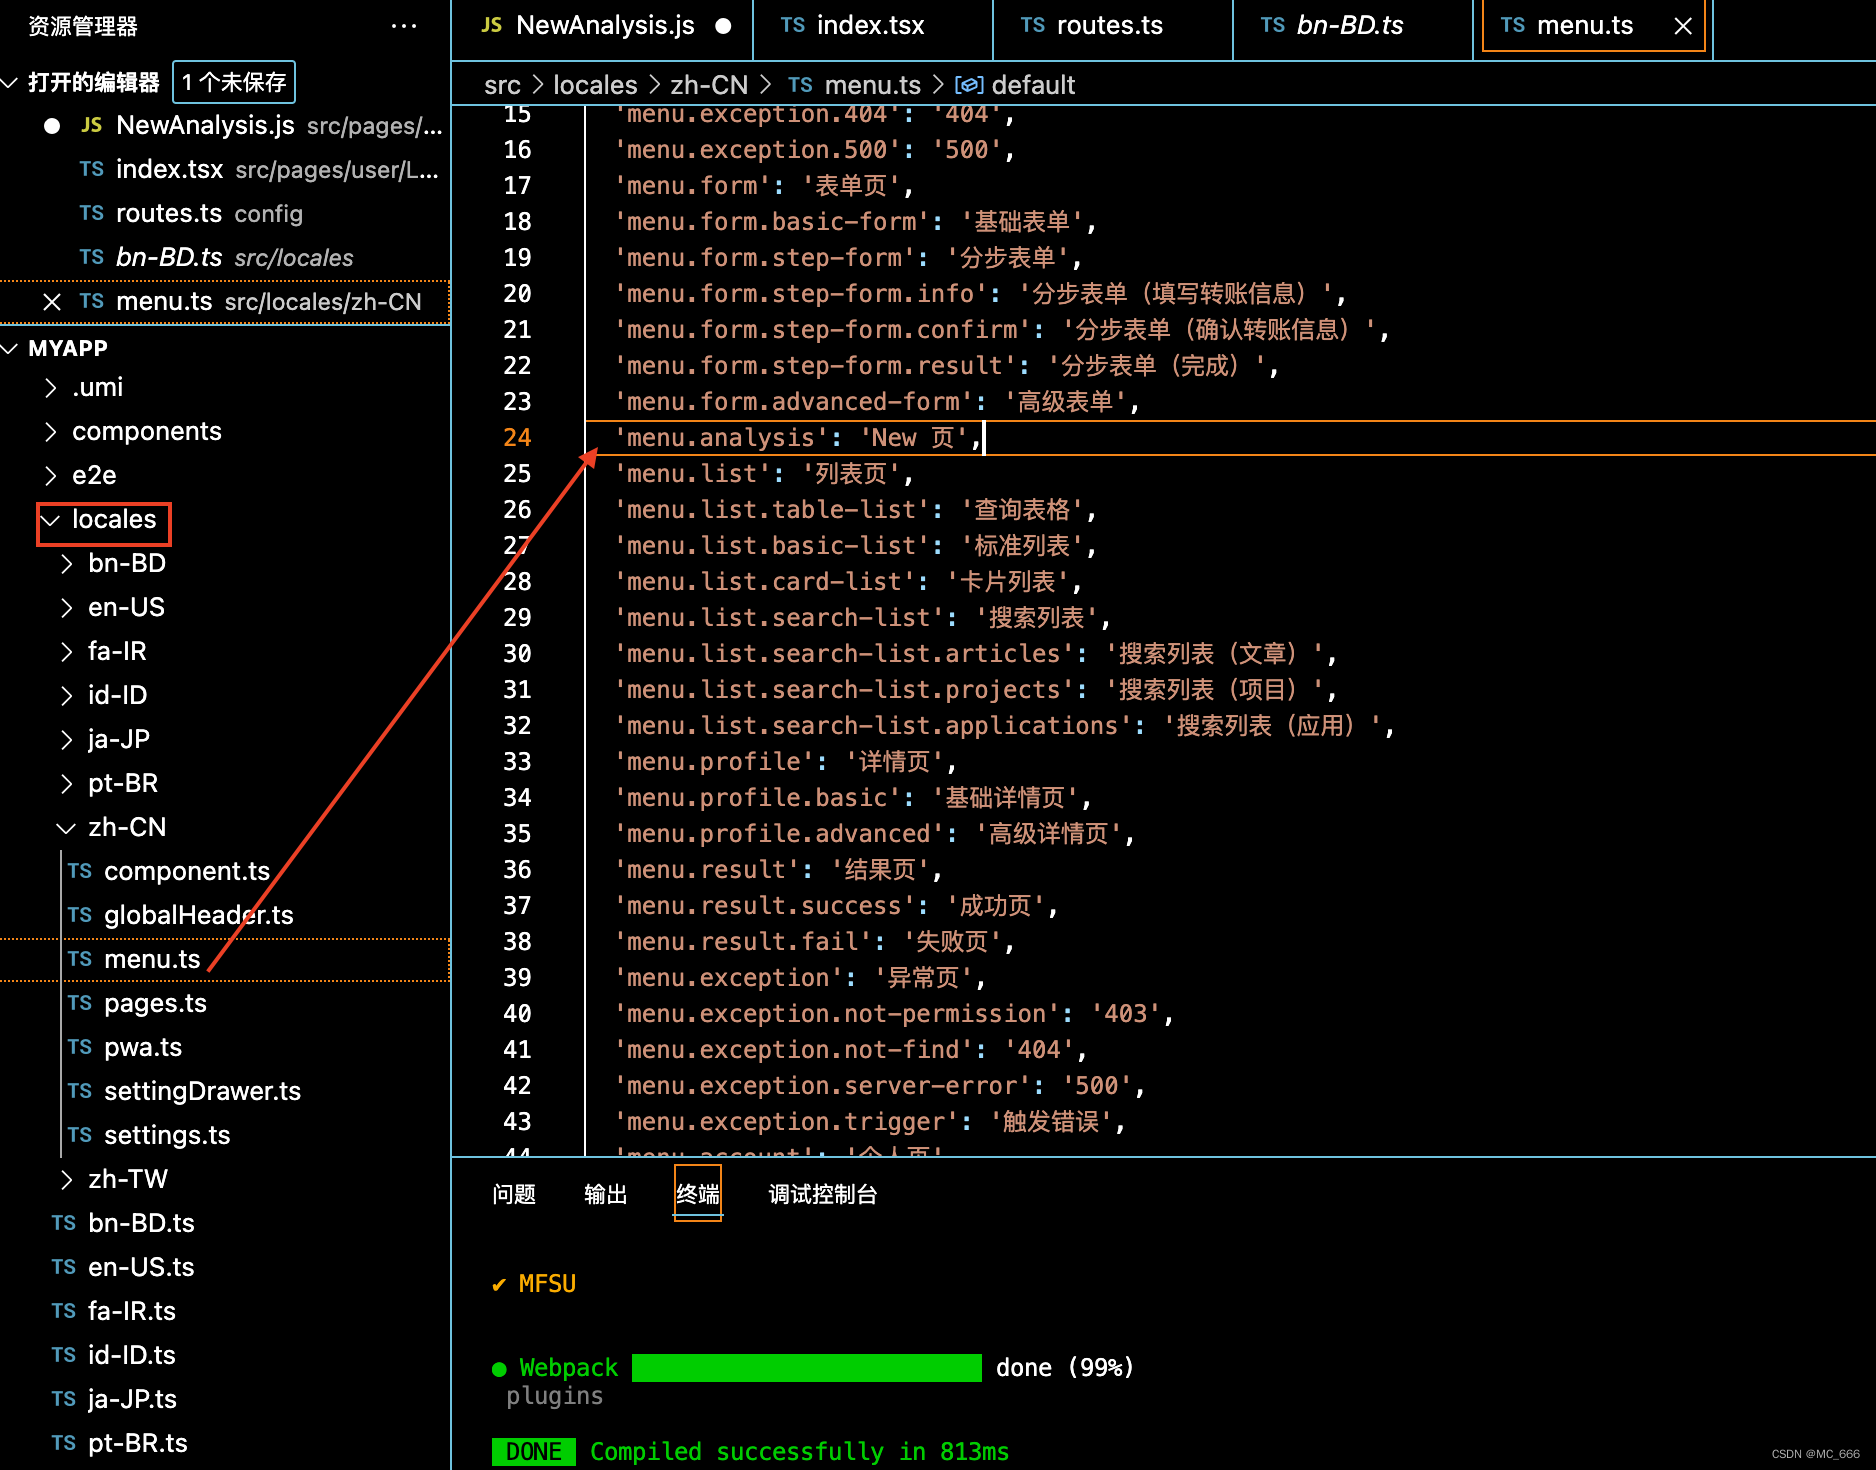Expand the .umi folder

pos(51,388)
